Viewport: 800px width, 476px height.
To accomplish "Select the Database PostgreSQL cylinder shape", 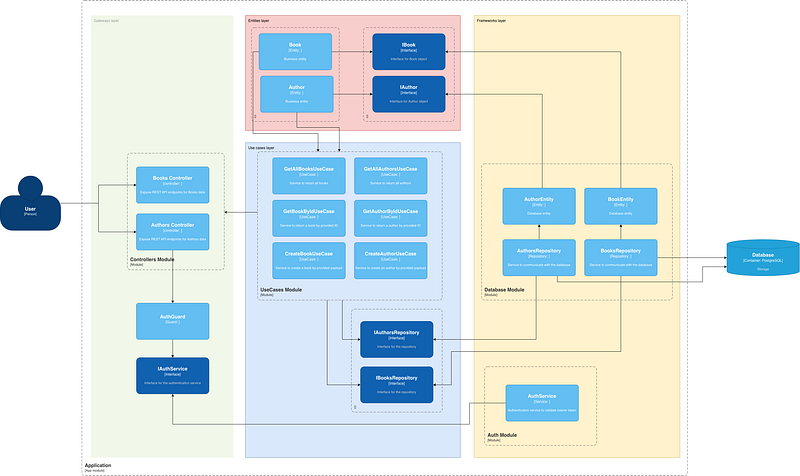I will coord(763,258).
